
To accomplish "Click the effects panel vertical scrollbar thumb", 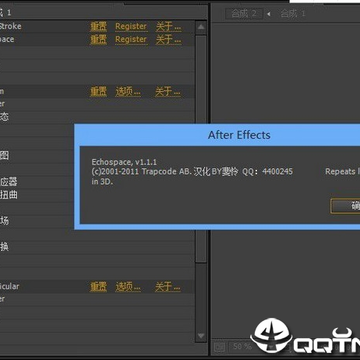I will click(201, 148).
